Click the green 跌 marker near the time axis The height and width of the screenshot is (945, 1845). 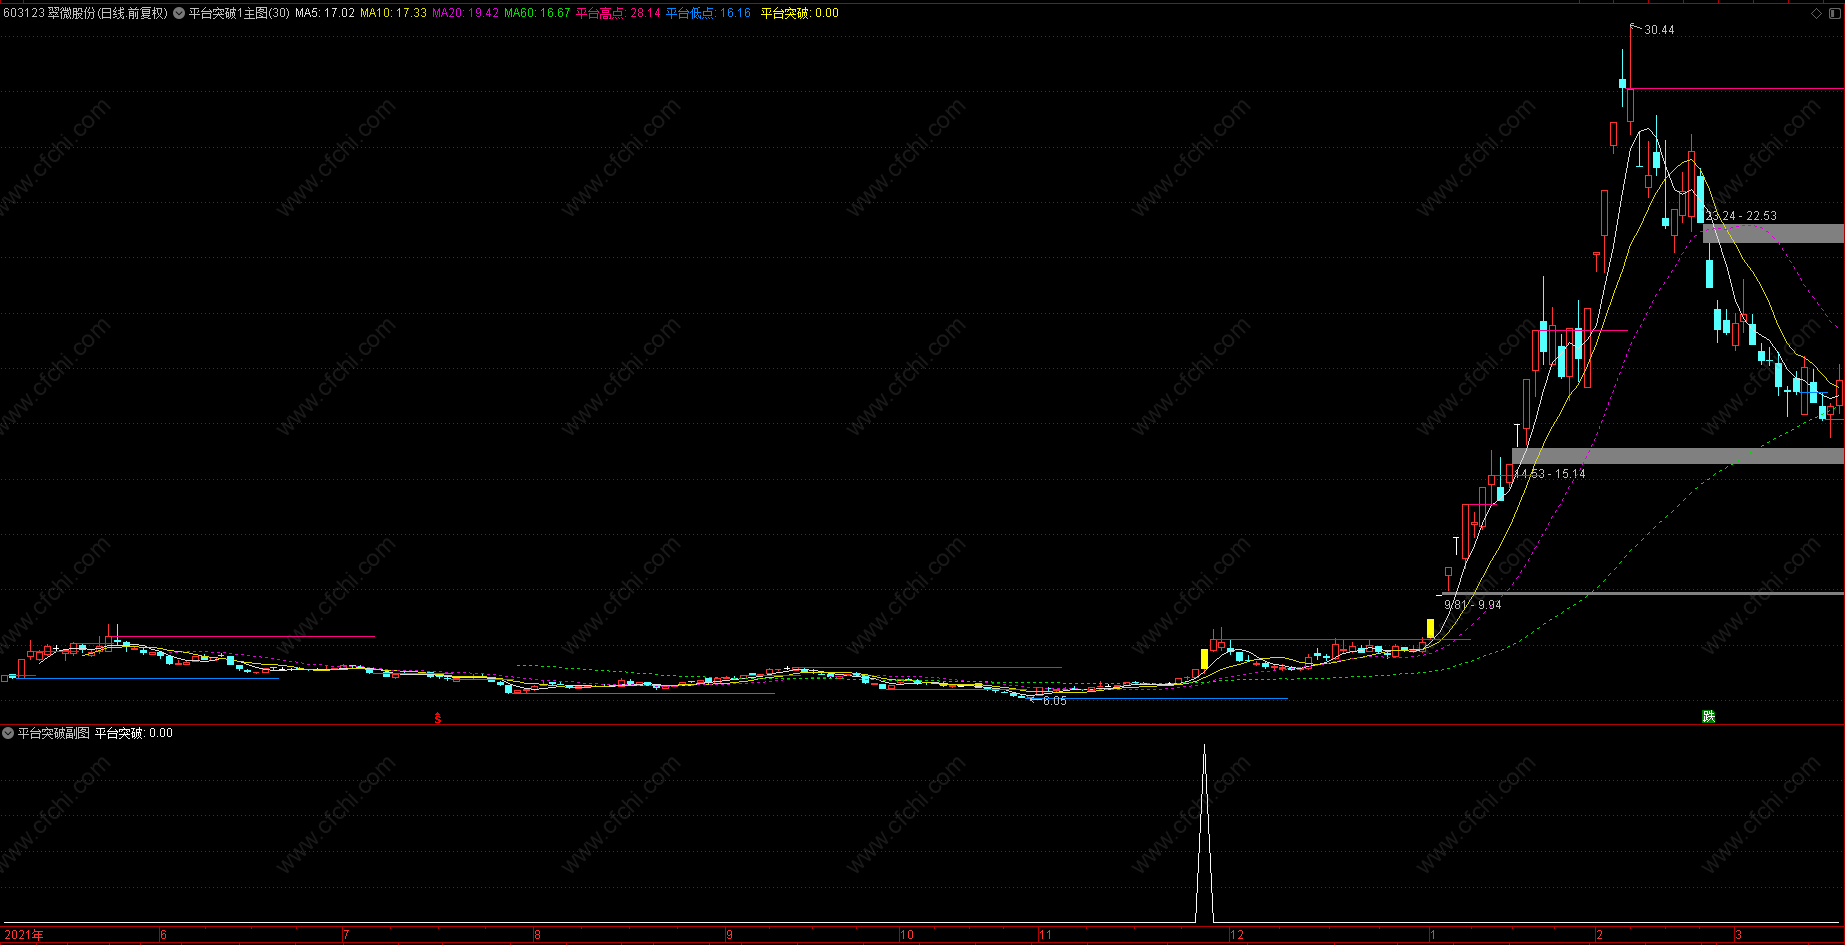pyautogui.click(x=1709, y=716)
